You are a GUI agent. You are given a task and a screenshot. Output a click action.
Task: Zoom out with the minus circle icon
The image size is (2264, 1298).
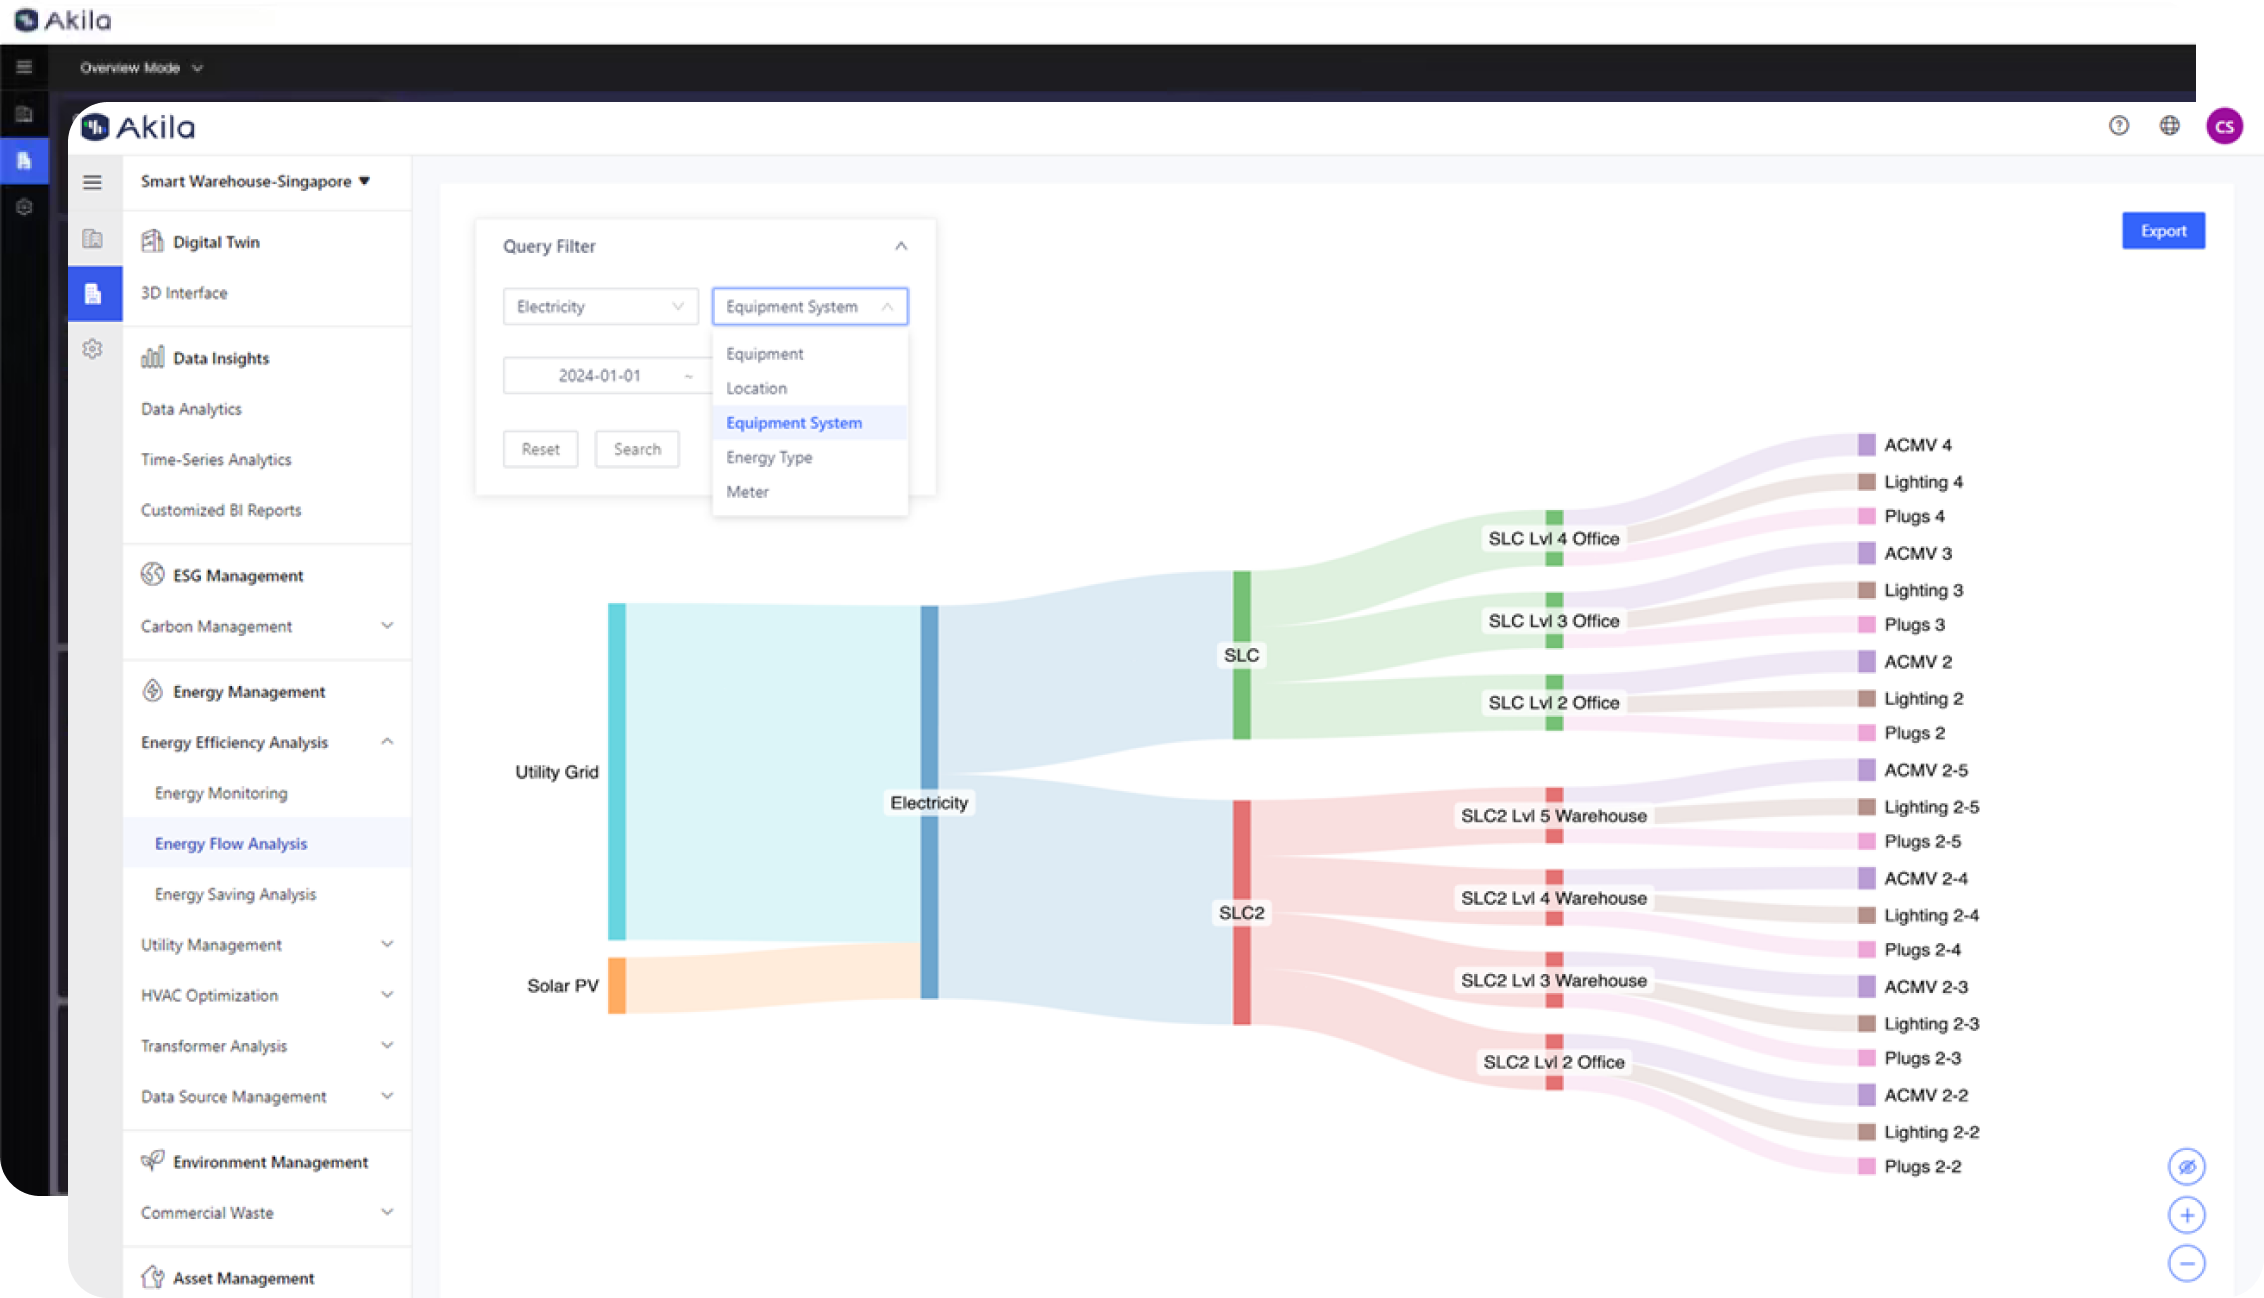[x=2186, y=1263]
